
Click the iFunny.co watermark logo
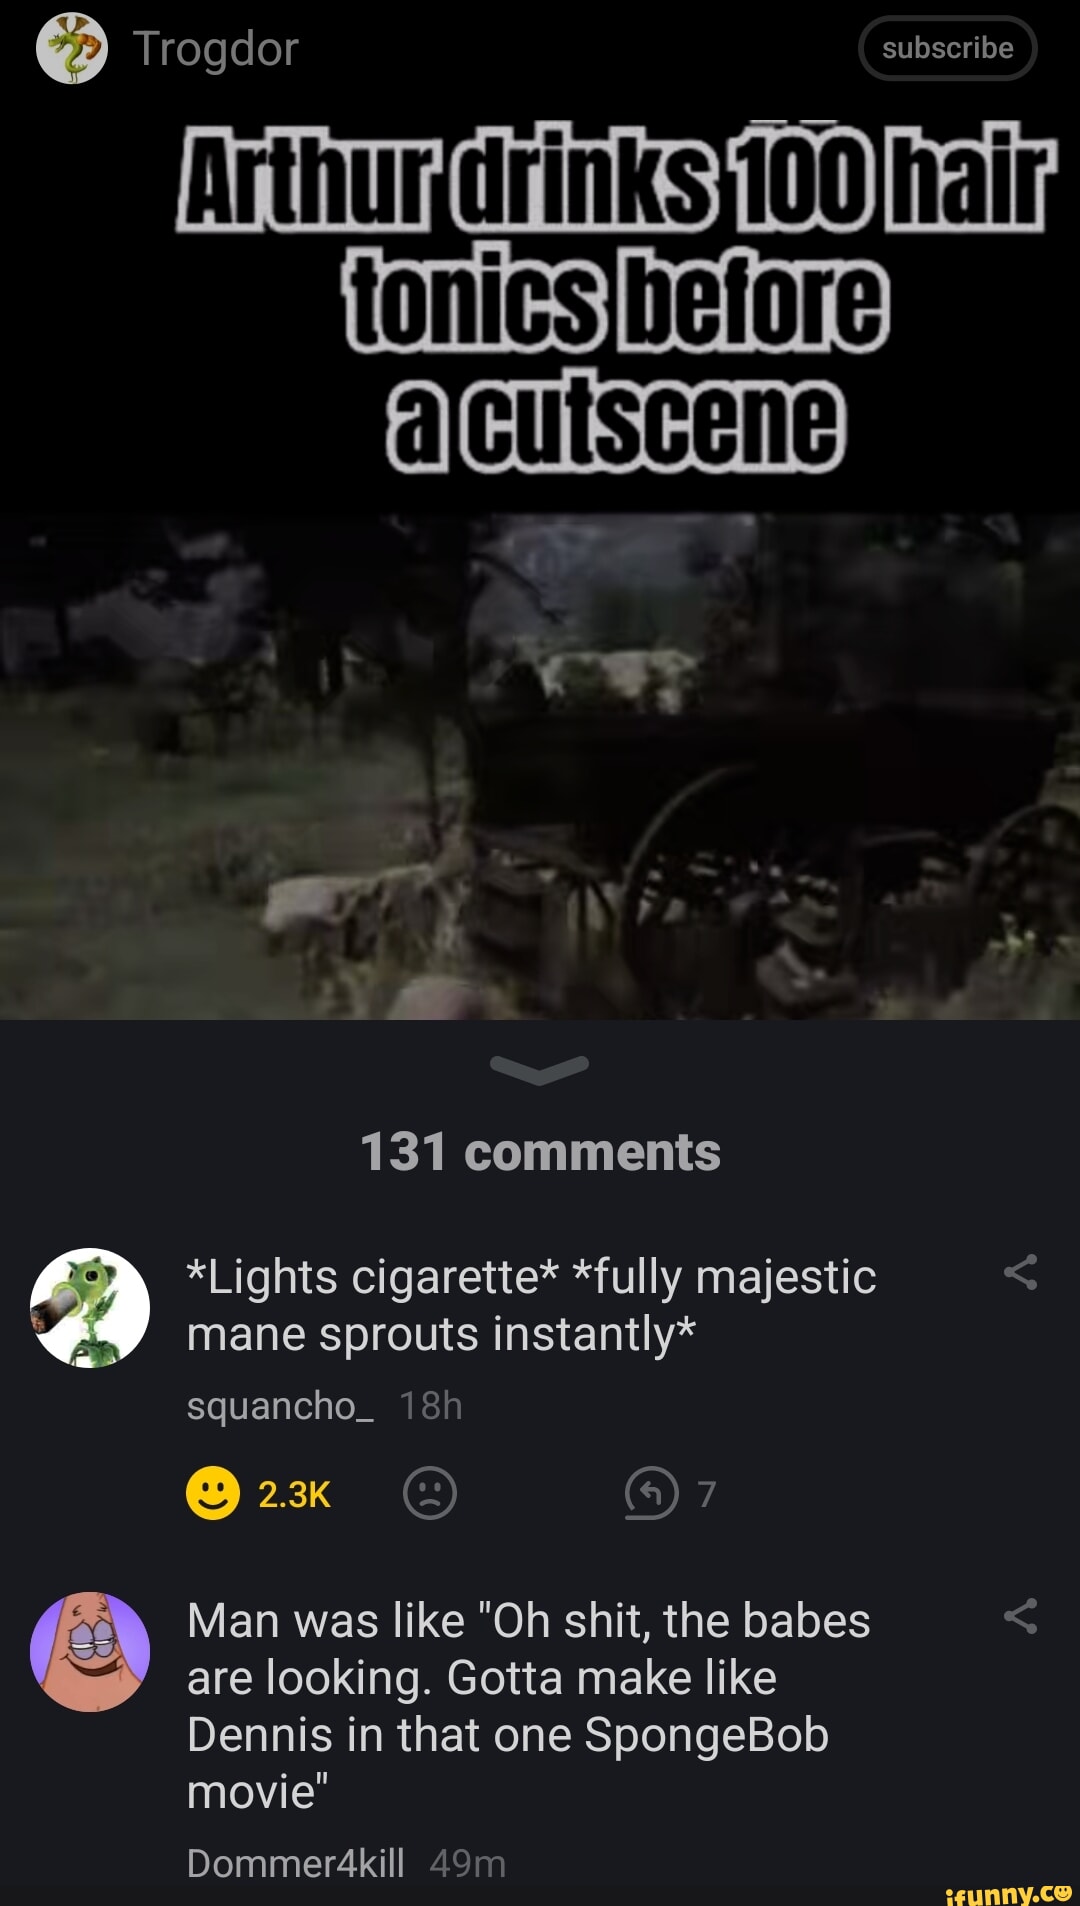[1008, 1892]
